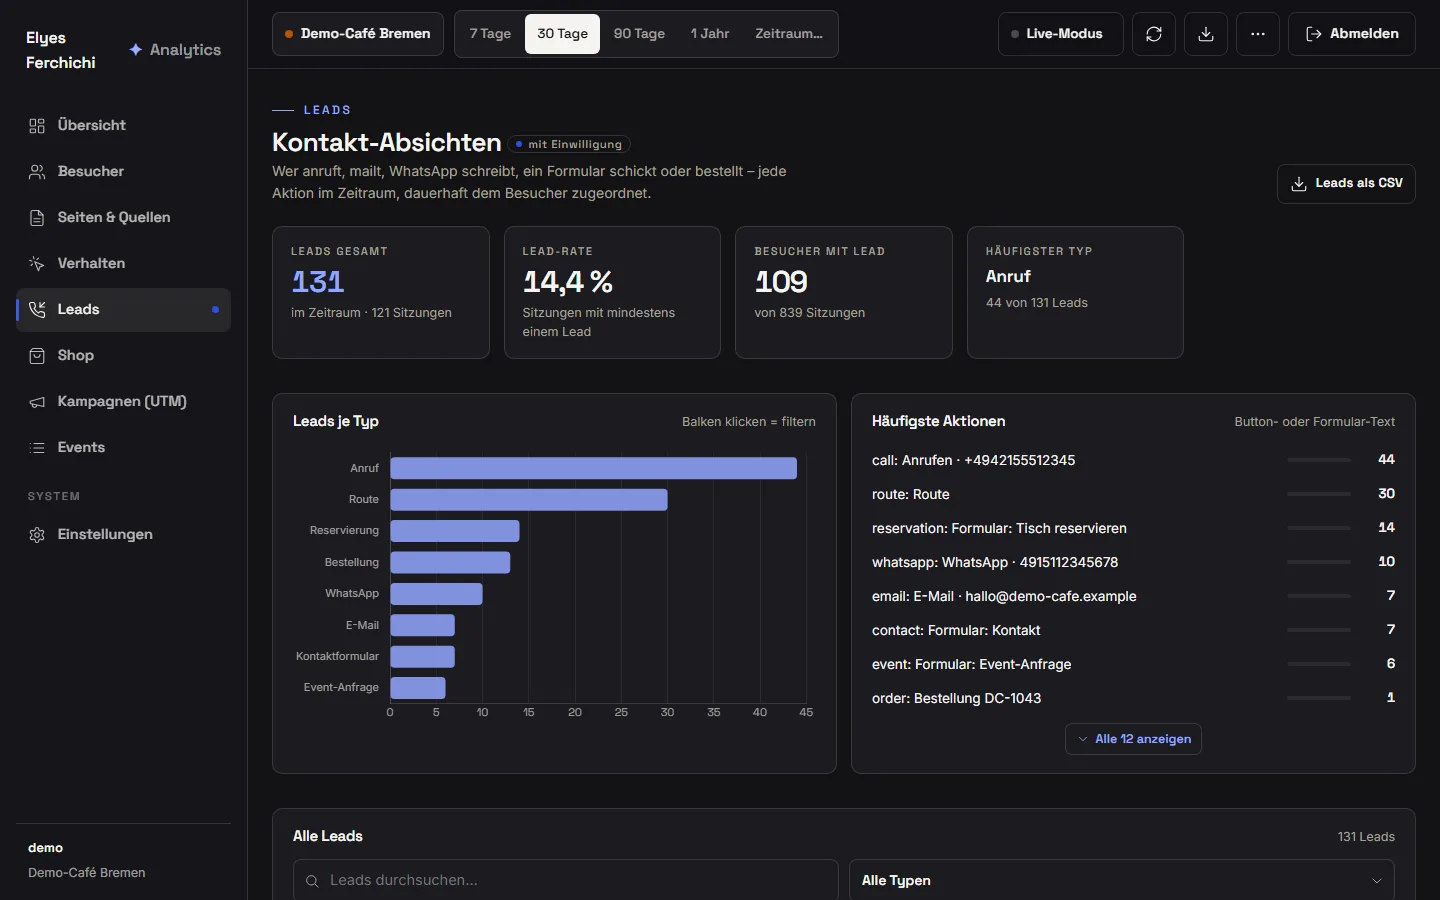This screenshot has height=900, width=1440.
Task: Click the refresh data icon
Action: pyautogui.click(x=1154, y=34)
